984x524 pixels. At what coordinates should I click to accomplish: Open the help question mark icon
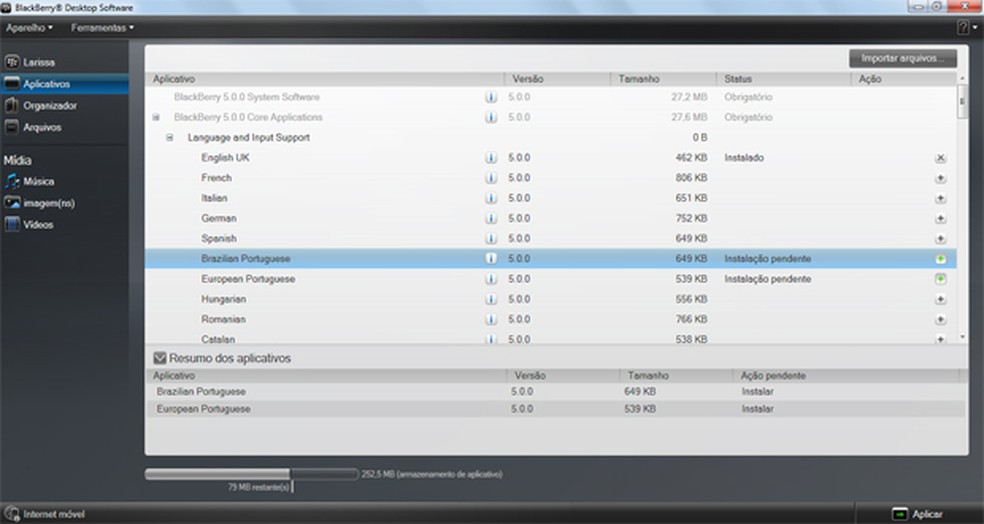963,28
